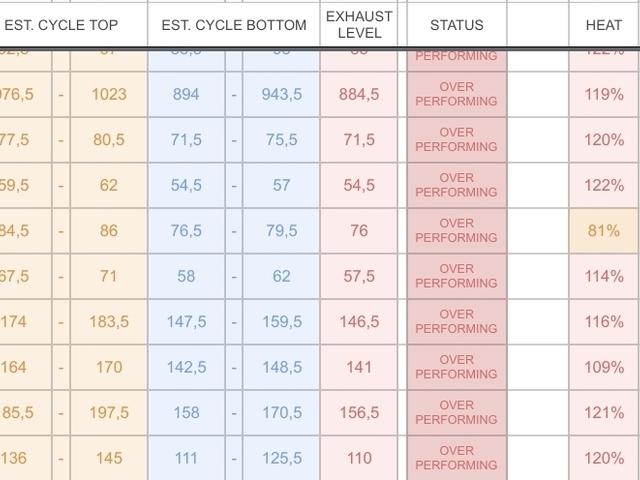Click the EXHAUST LEVEL column header

tap(359, 24)
